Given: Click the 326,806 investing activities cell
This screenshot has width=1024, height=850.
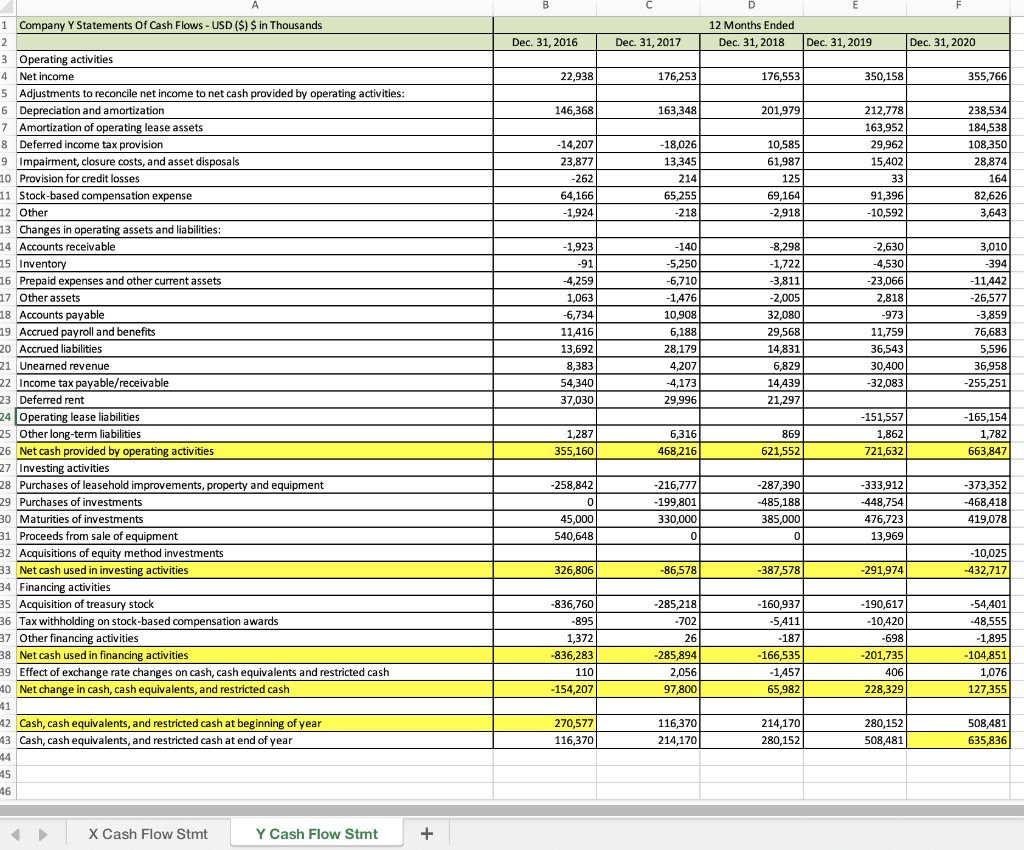Looking at the screenshot, I should coord(545,570).
